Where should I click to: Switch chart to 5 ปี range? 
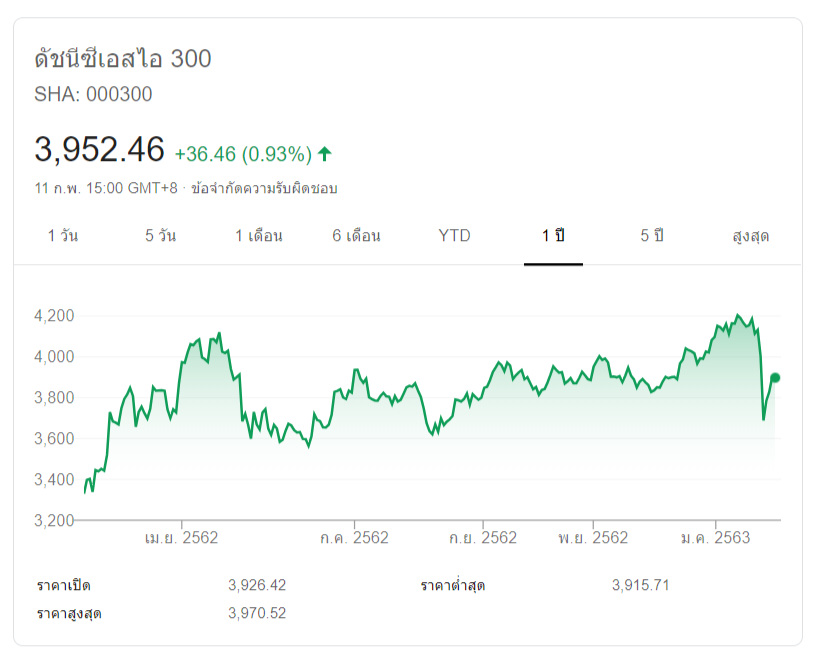652,236
